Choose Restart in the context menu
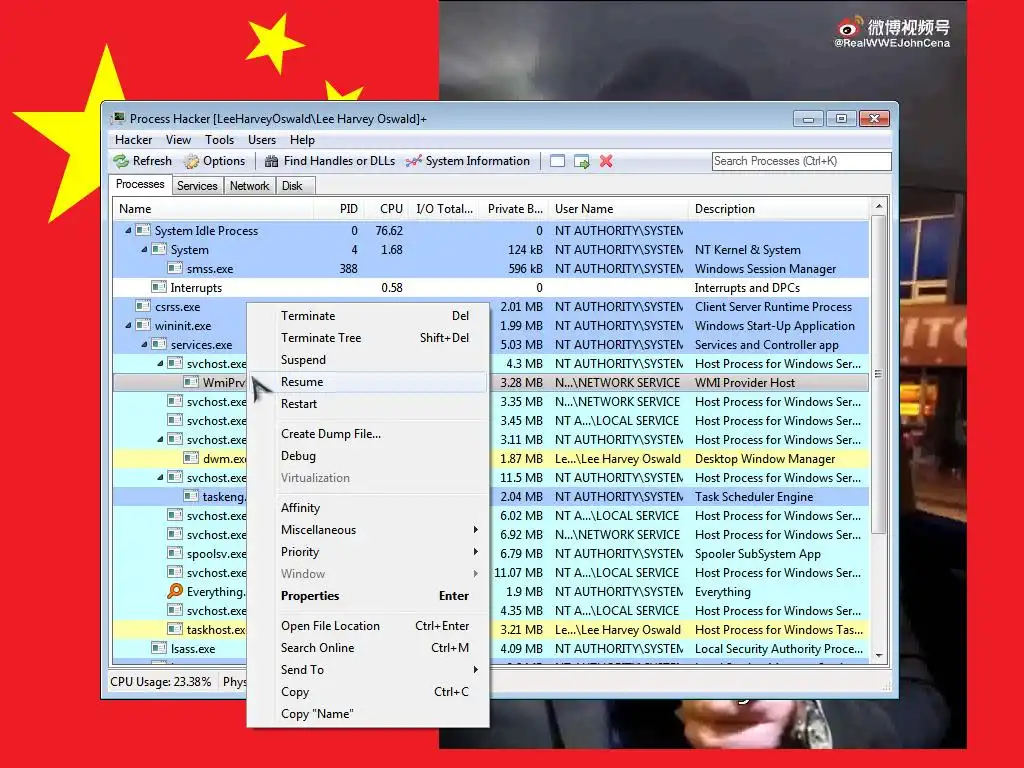1024x768 pixels. click(x=368, y=404)
